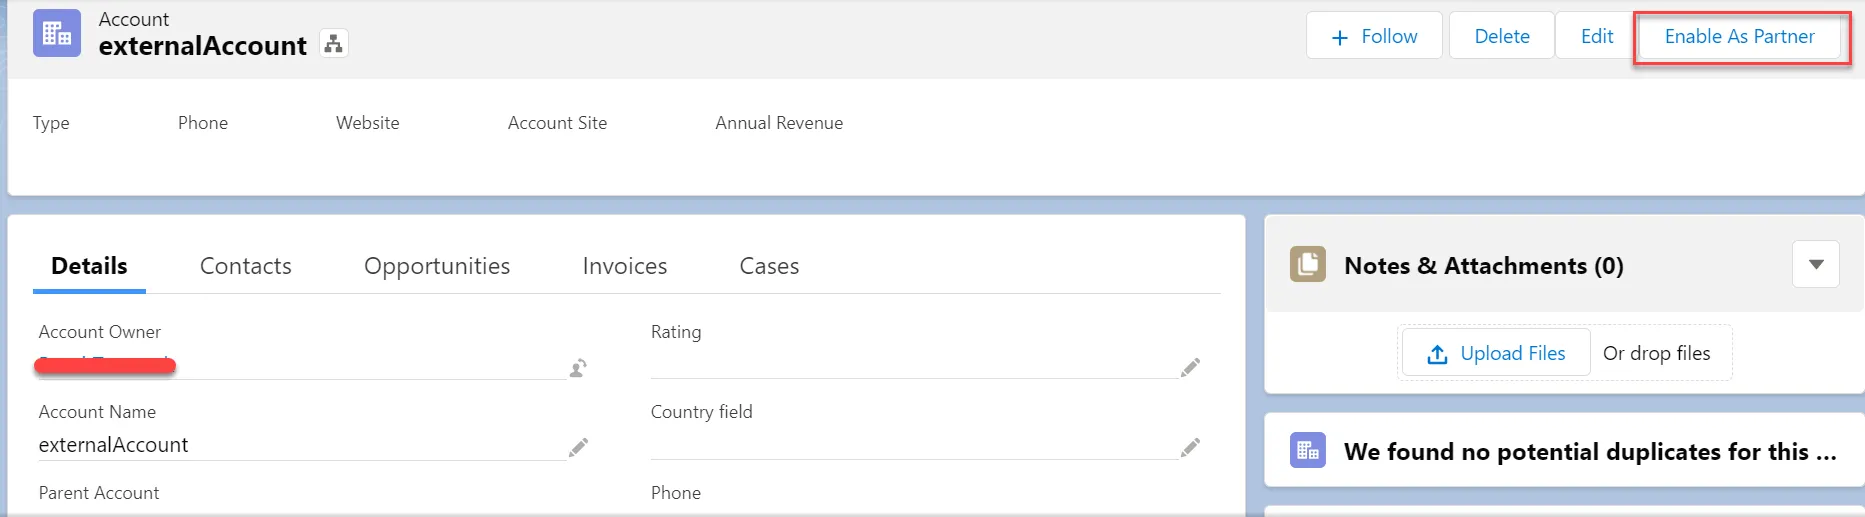
Task: Follow this account record
Action: tap(1374, 37)
